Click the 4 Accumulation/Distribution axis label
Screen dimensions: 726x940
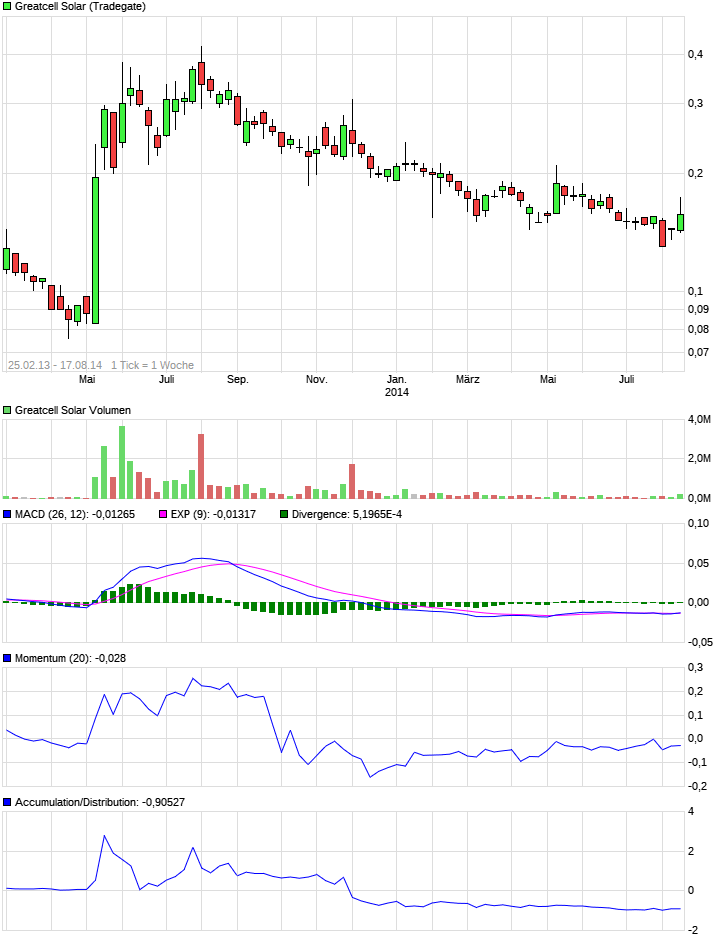691,812
